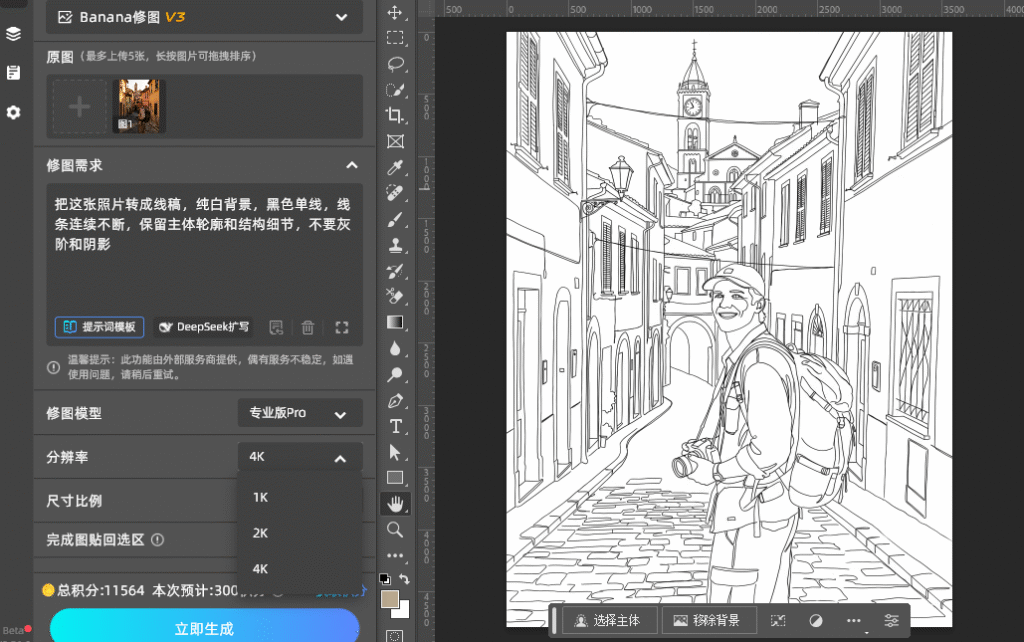Screen dimensions: 1024x642
Task: Select the Path Selection tool
Action: tap(394, 452)
